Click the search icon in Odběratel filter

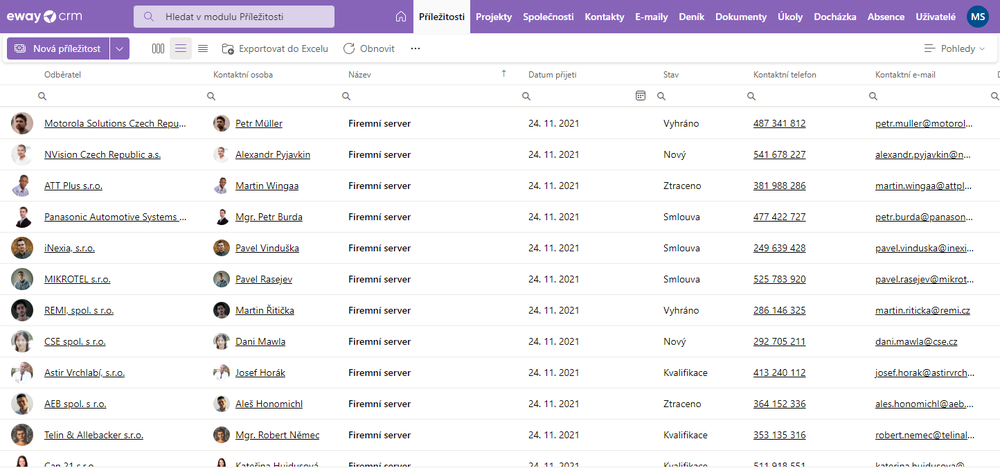click(x=42, y=96)
